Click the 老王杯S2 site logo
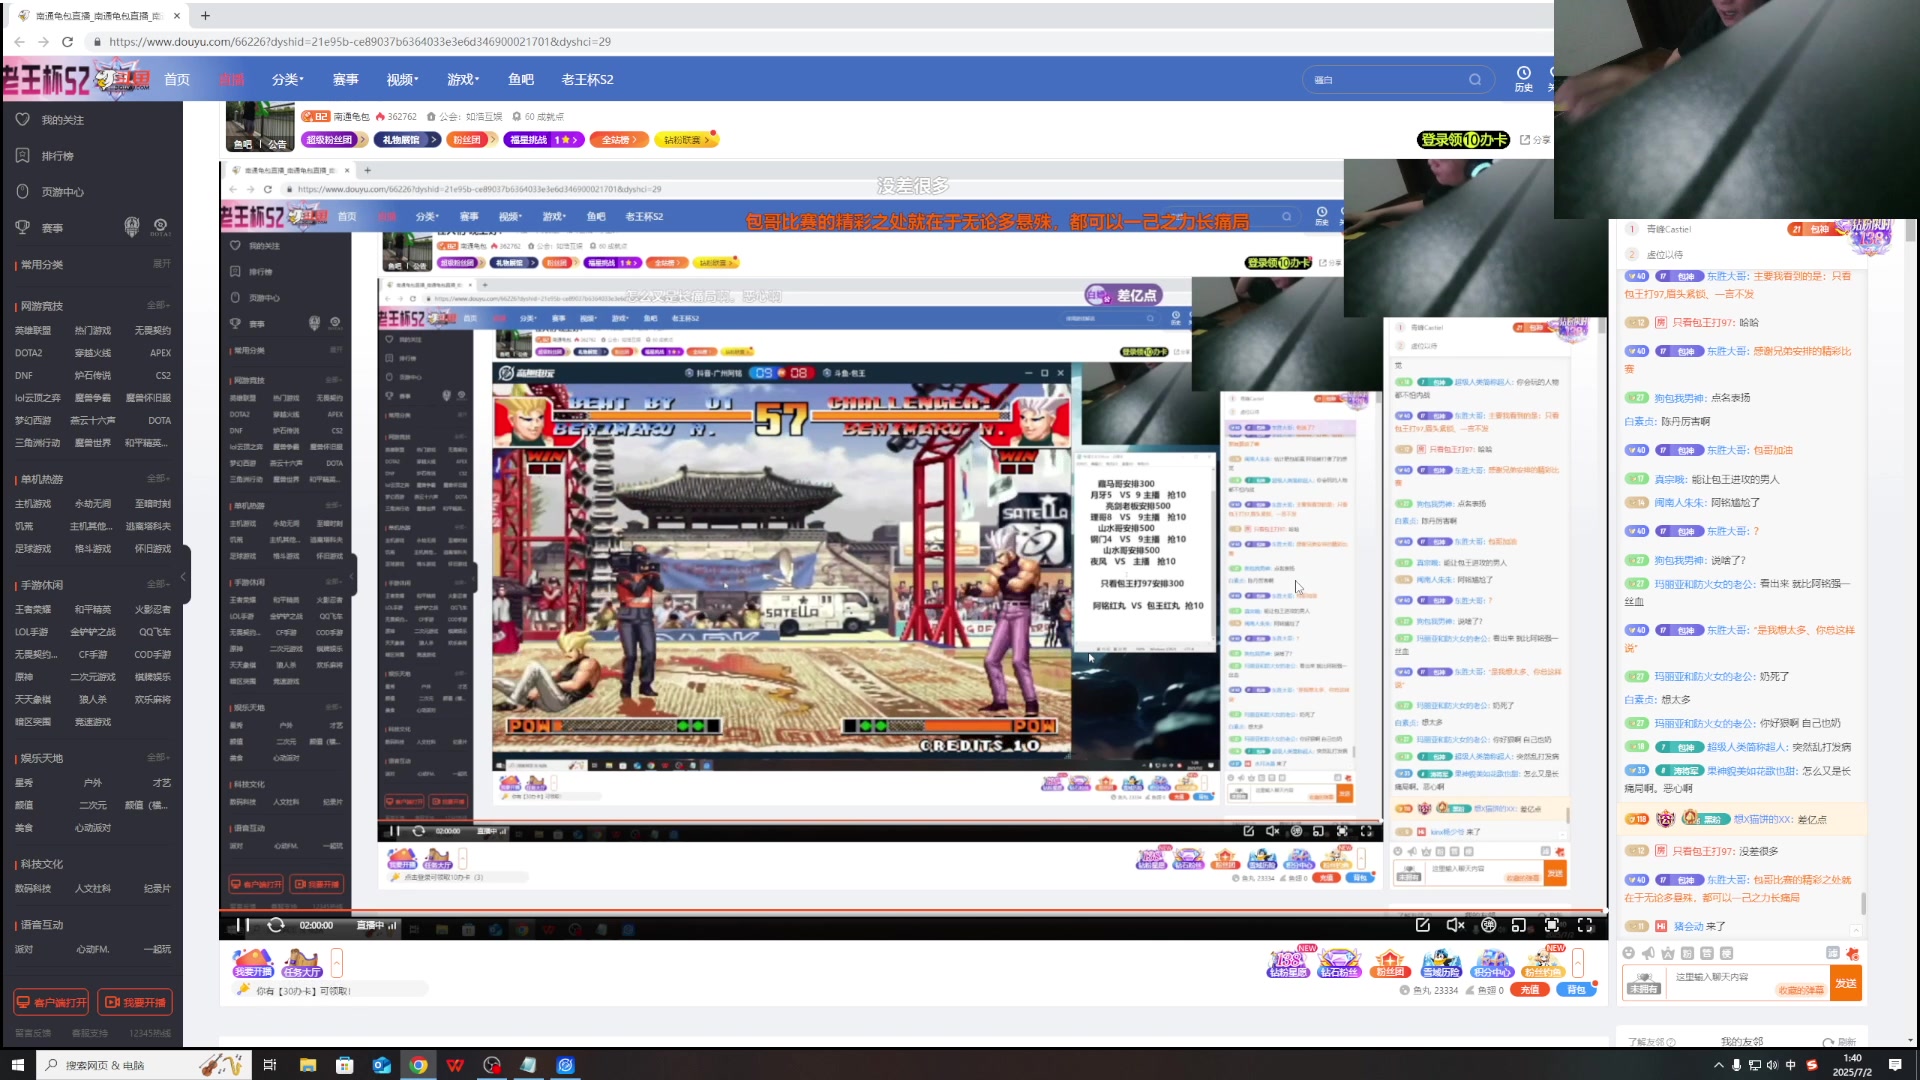The width and height of the screenshot is (1920, 1080). (x=77, y=79)
